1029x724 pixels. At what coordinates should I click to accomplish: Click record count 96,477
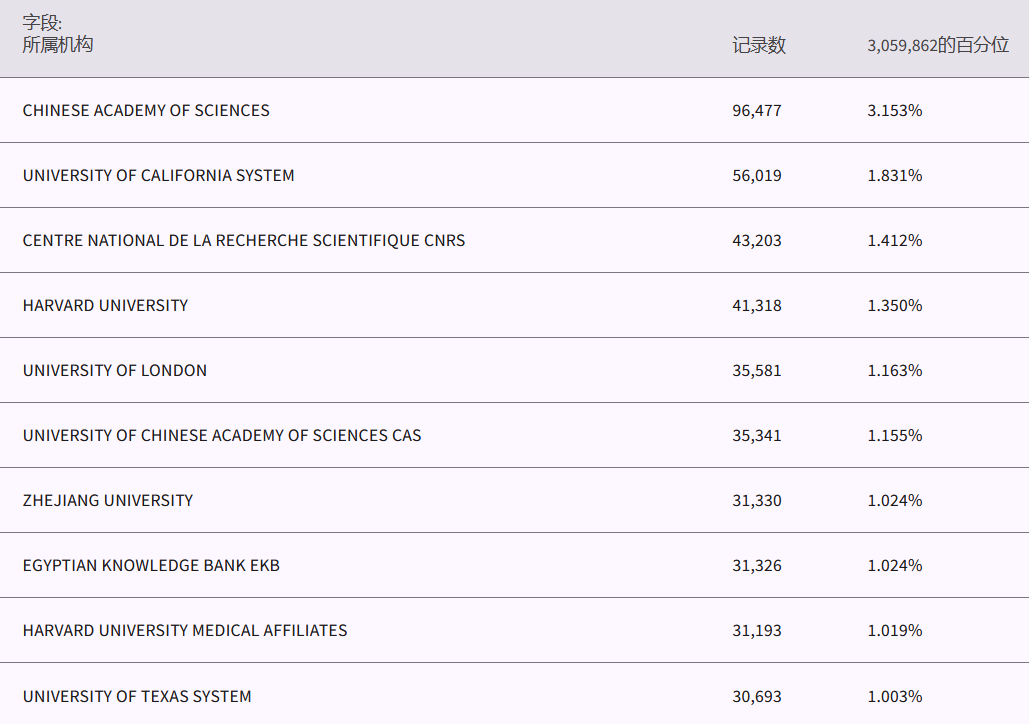pyautogui.click(x=756, y=111)
